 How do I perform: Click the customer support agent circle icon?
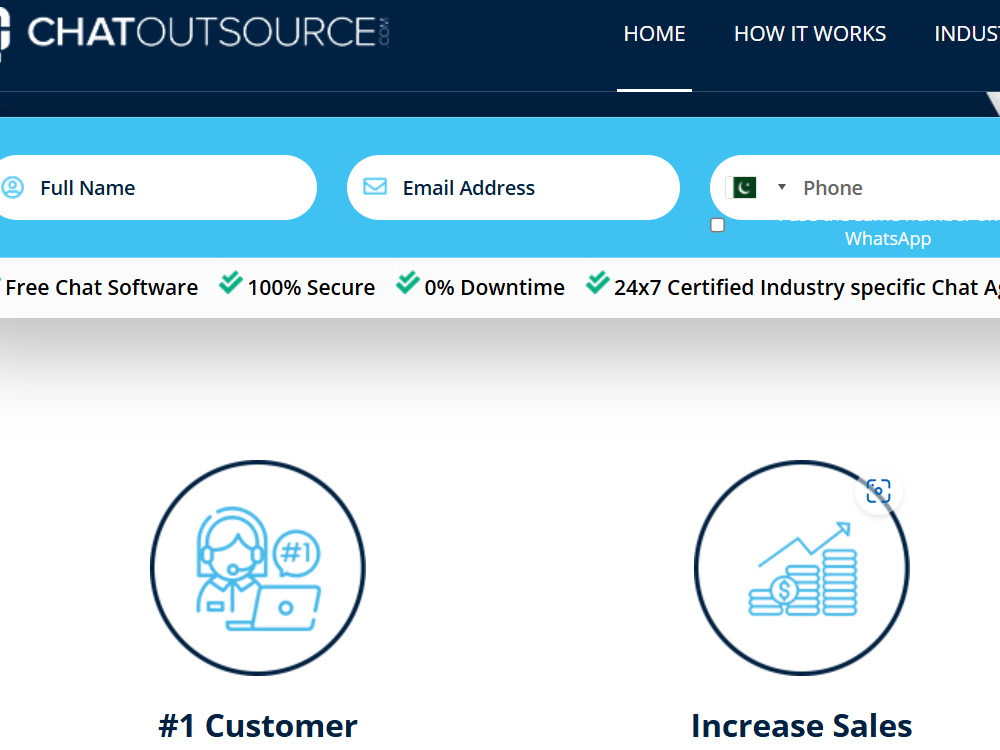[x=258, y=568]
